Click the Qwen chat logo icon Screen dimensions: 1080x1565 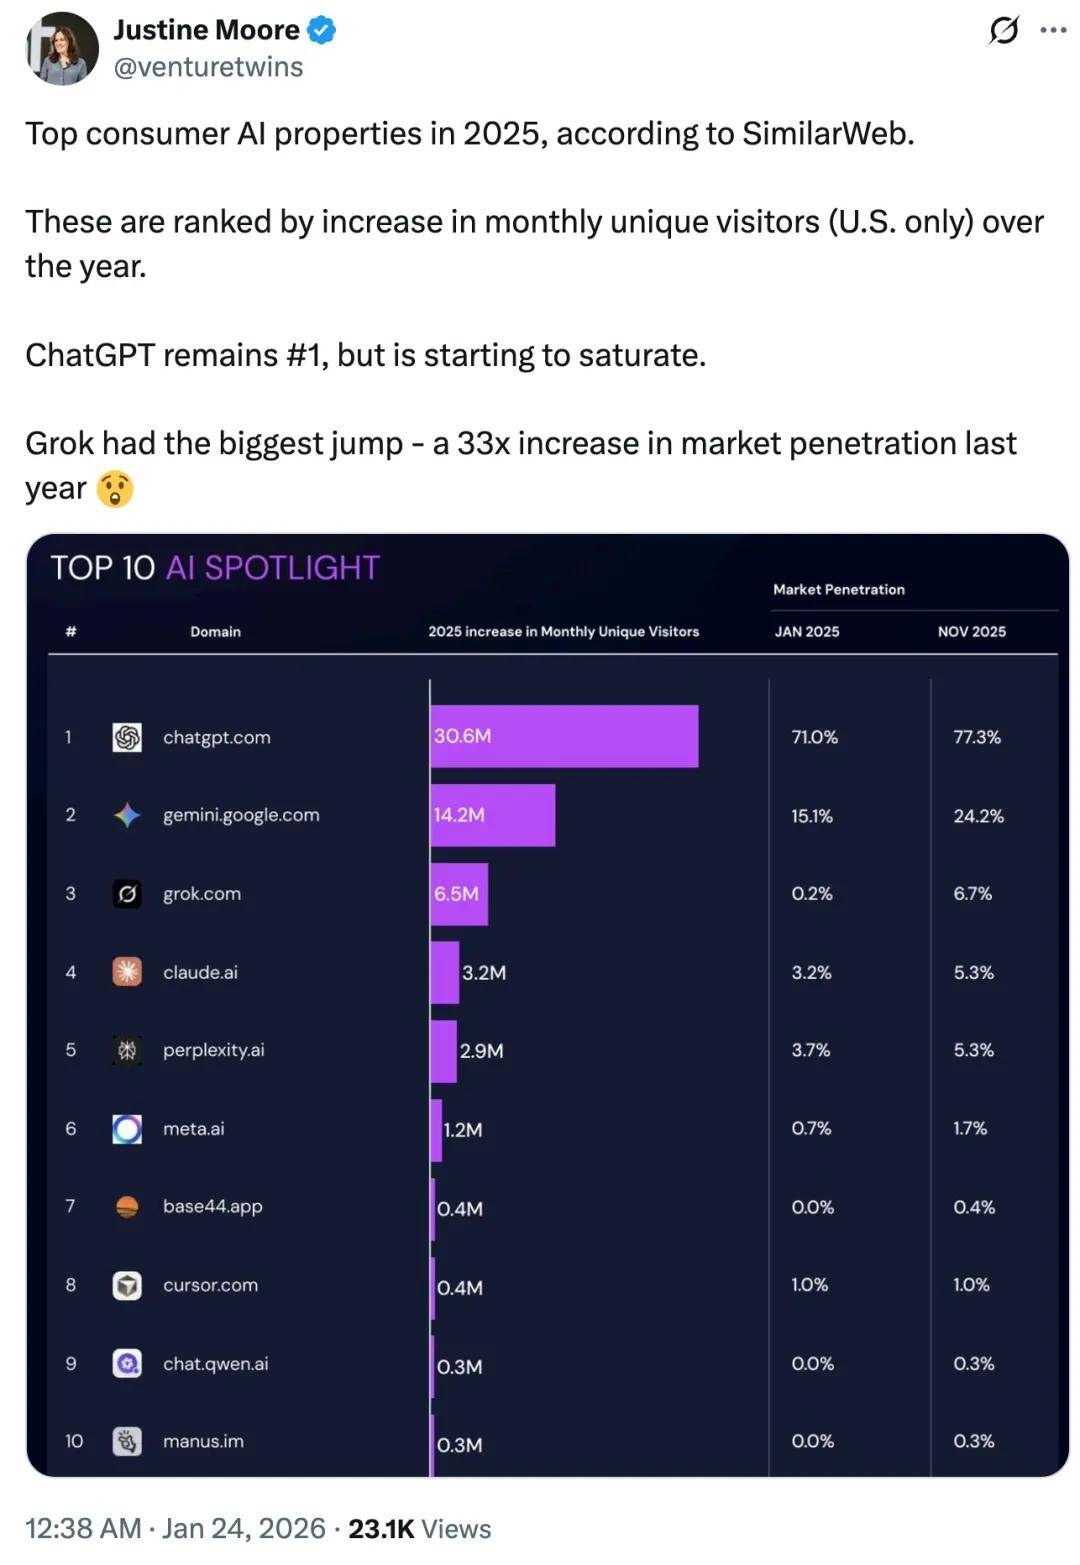(x=127, y=1363)
